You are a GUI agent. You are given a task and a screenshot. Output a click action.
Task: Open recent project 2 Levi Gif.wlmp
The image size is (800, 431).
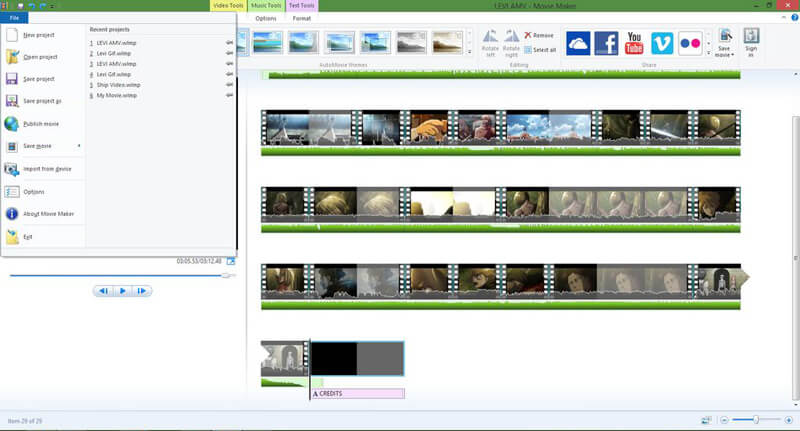coord(114,53)
